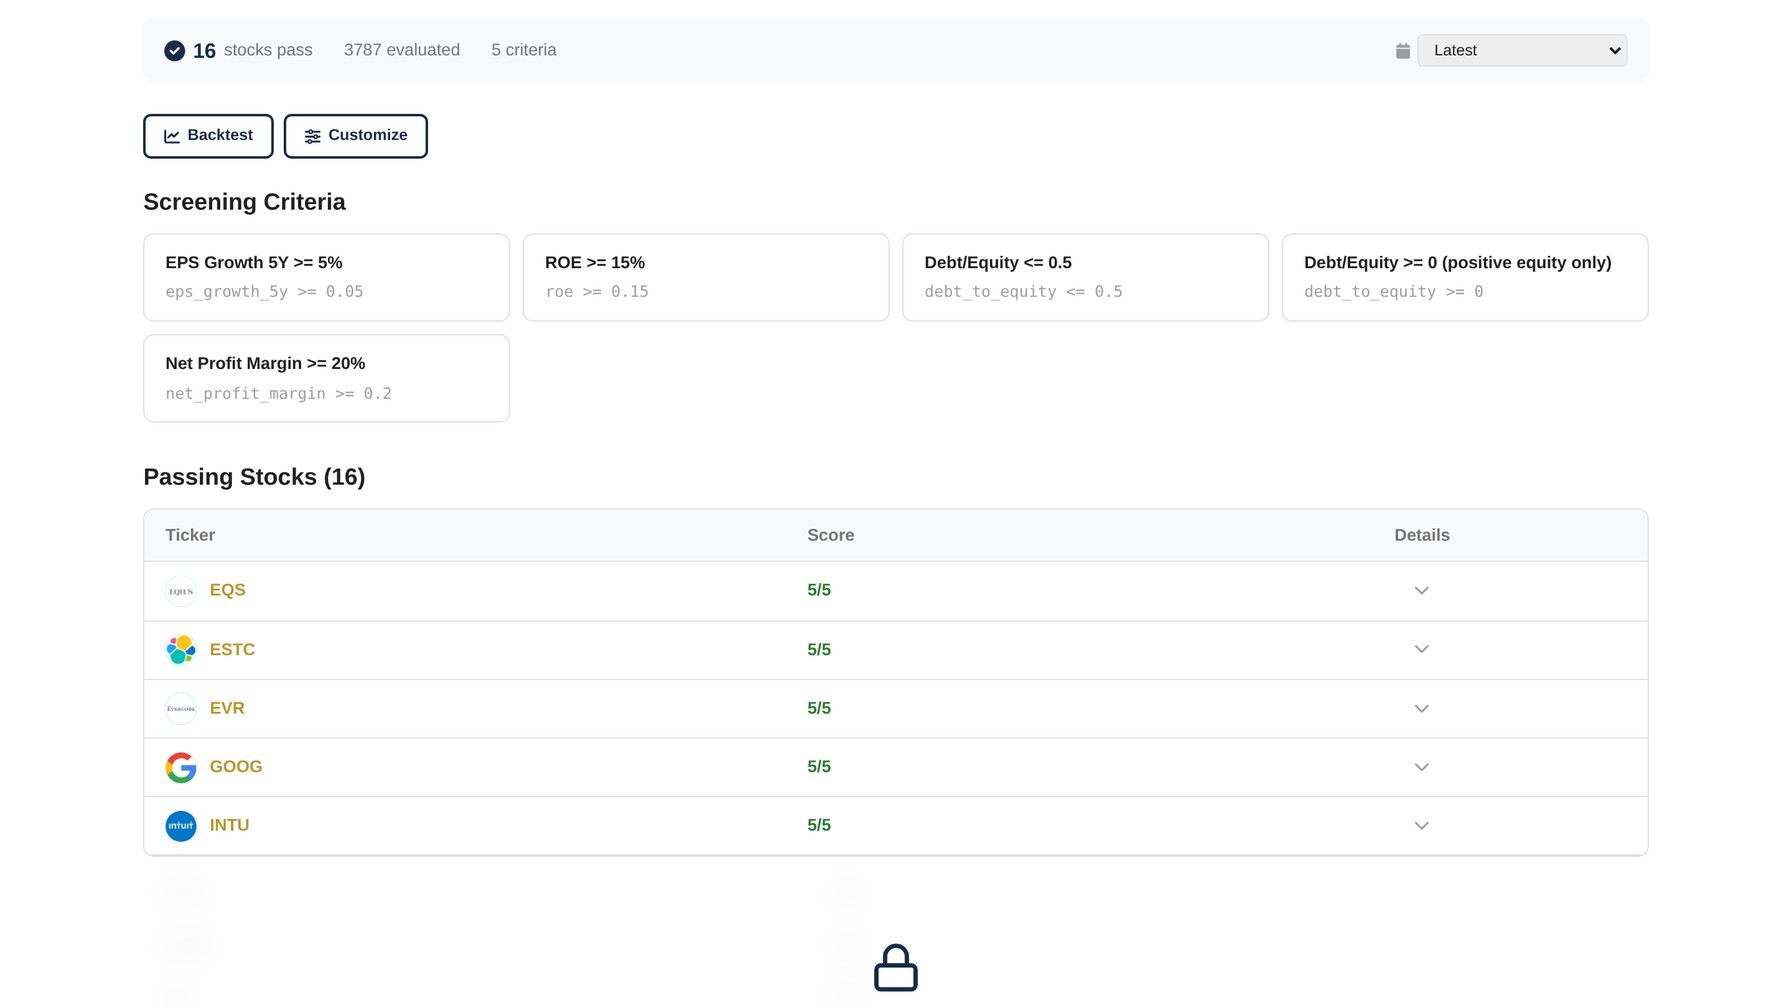Select the Debt/Equity >= 0 positive equity card
The width and height of the screenshot is (1792, 1008).
(x=1465, y=277)
